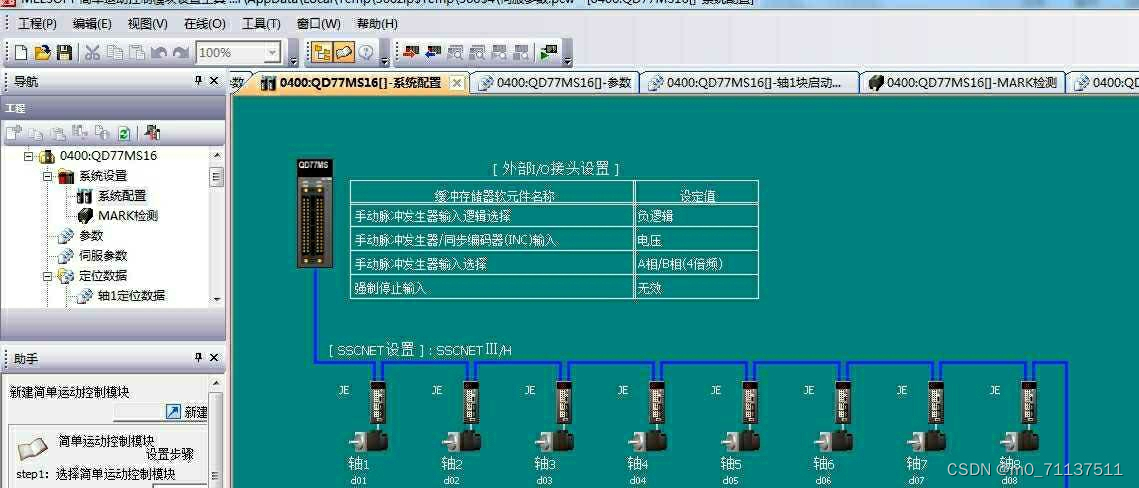Click the Copy icon in main toolbar

(x=115, y=52)
